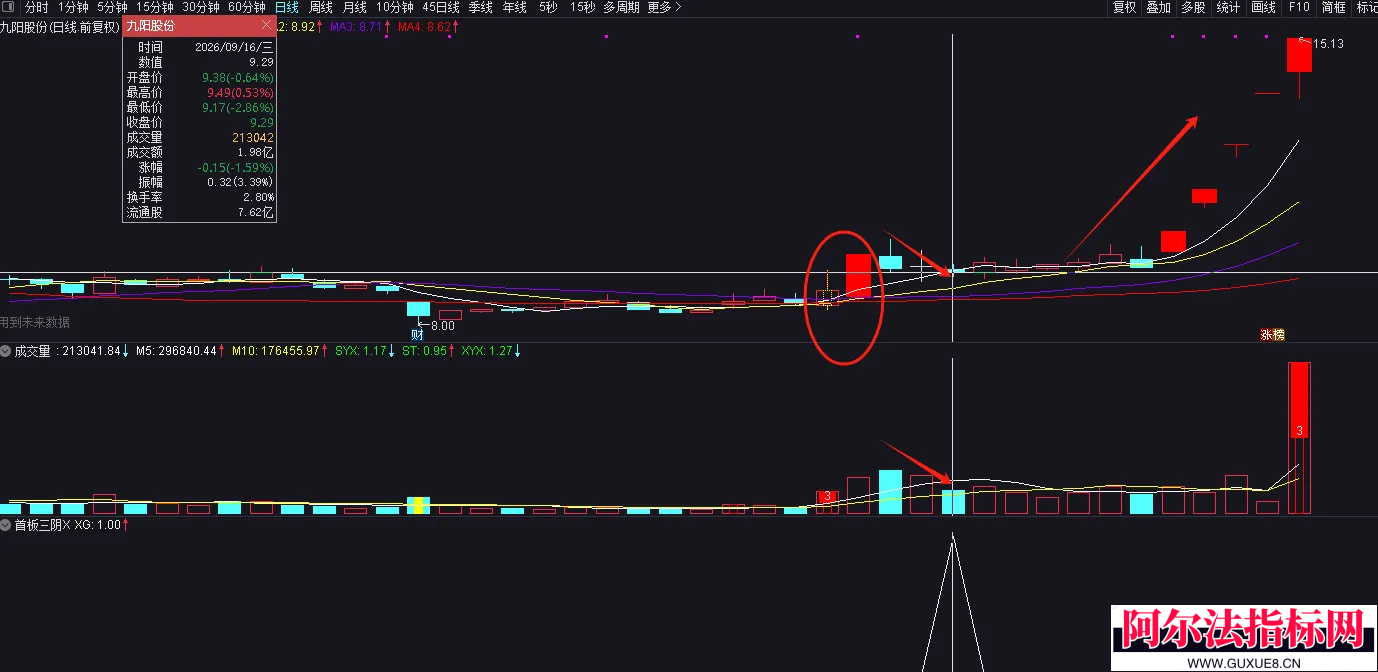Image resolution: width=1378 pixels, height=672 pixels.
Task: Select the 30分钟 period tab
Action: coord(200,7)
